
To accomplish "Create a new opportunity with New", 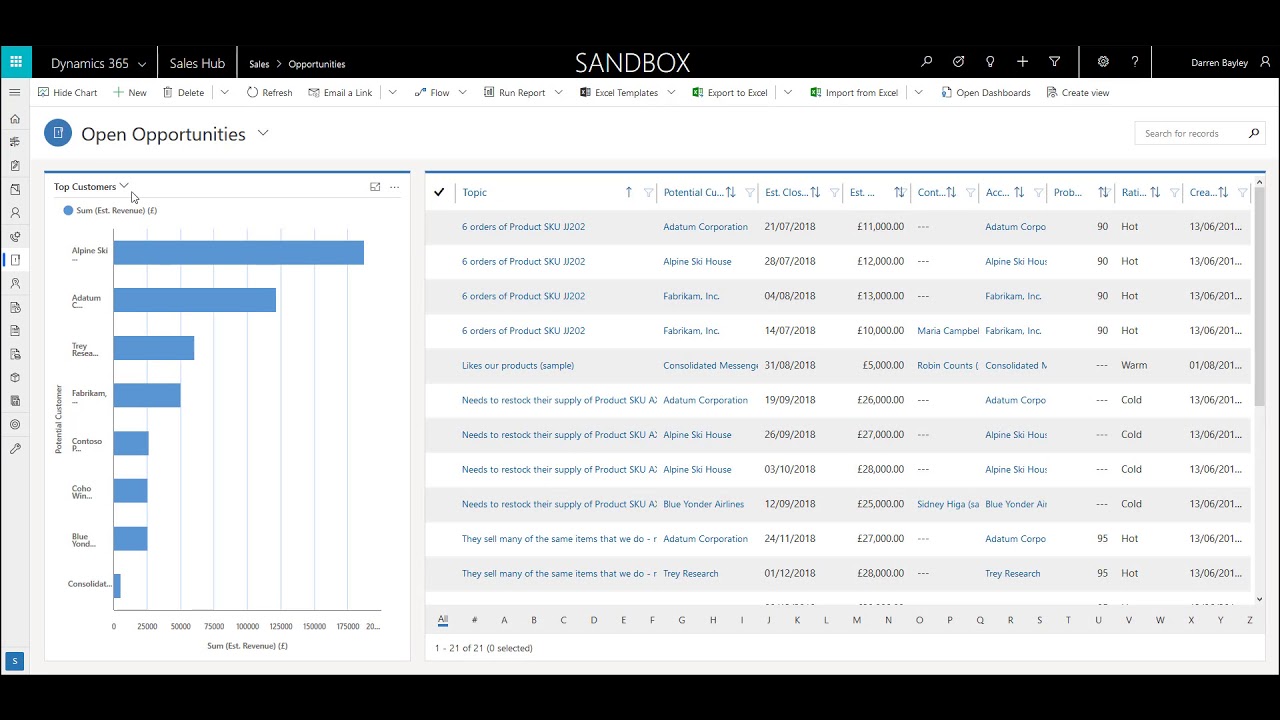I will click(130, 92).
